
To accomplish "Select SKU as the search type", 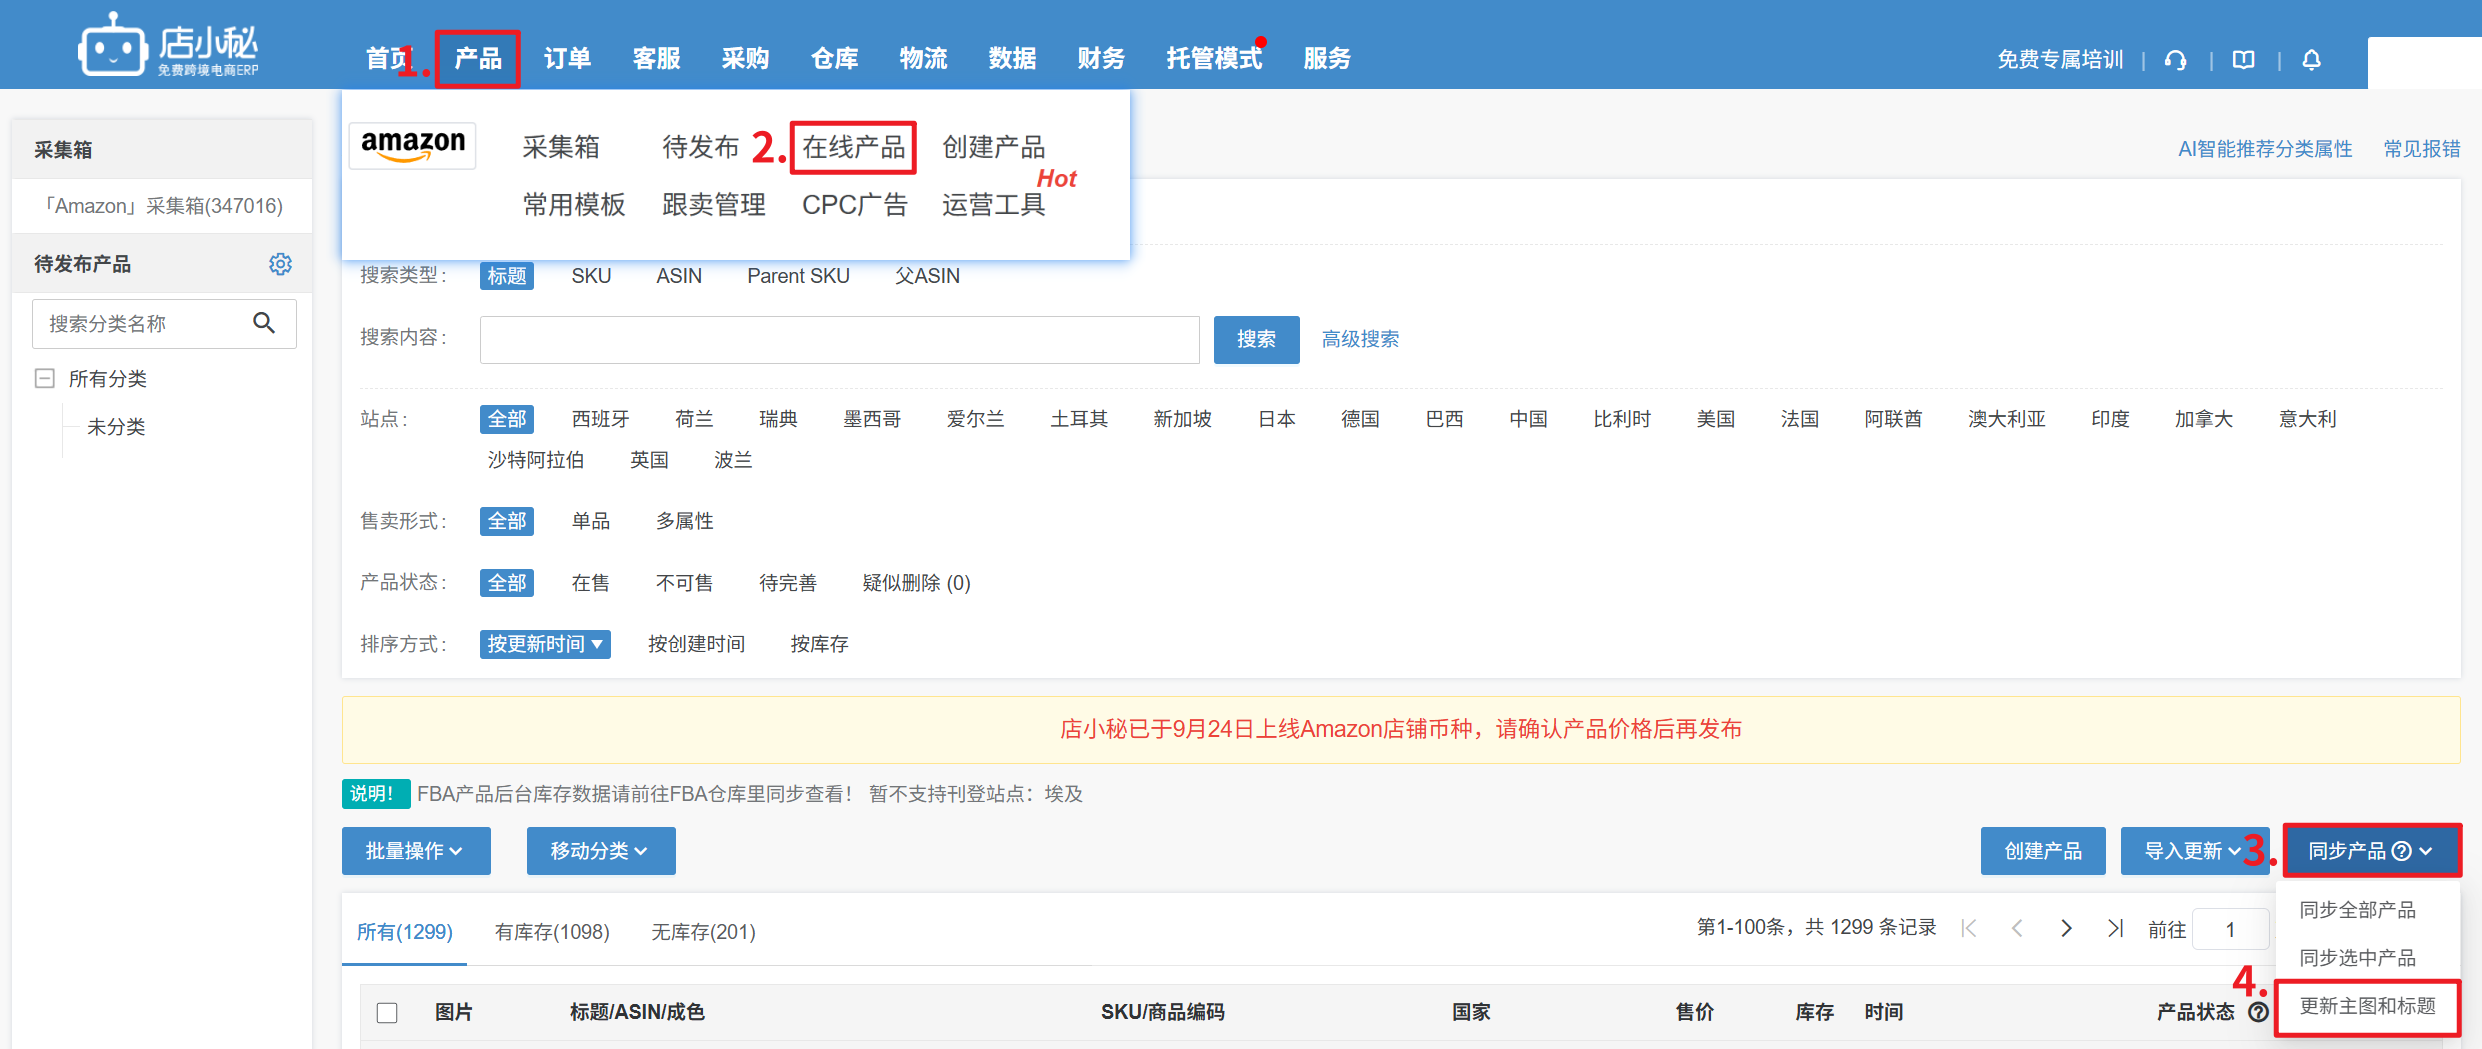I will [591, 276].
